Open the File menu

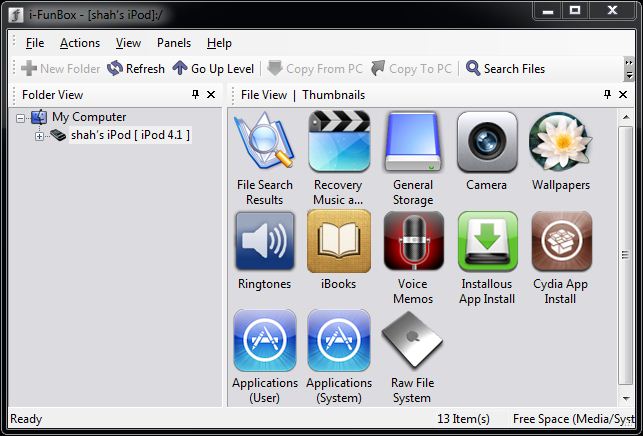click(x=35, y=43)
